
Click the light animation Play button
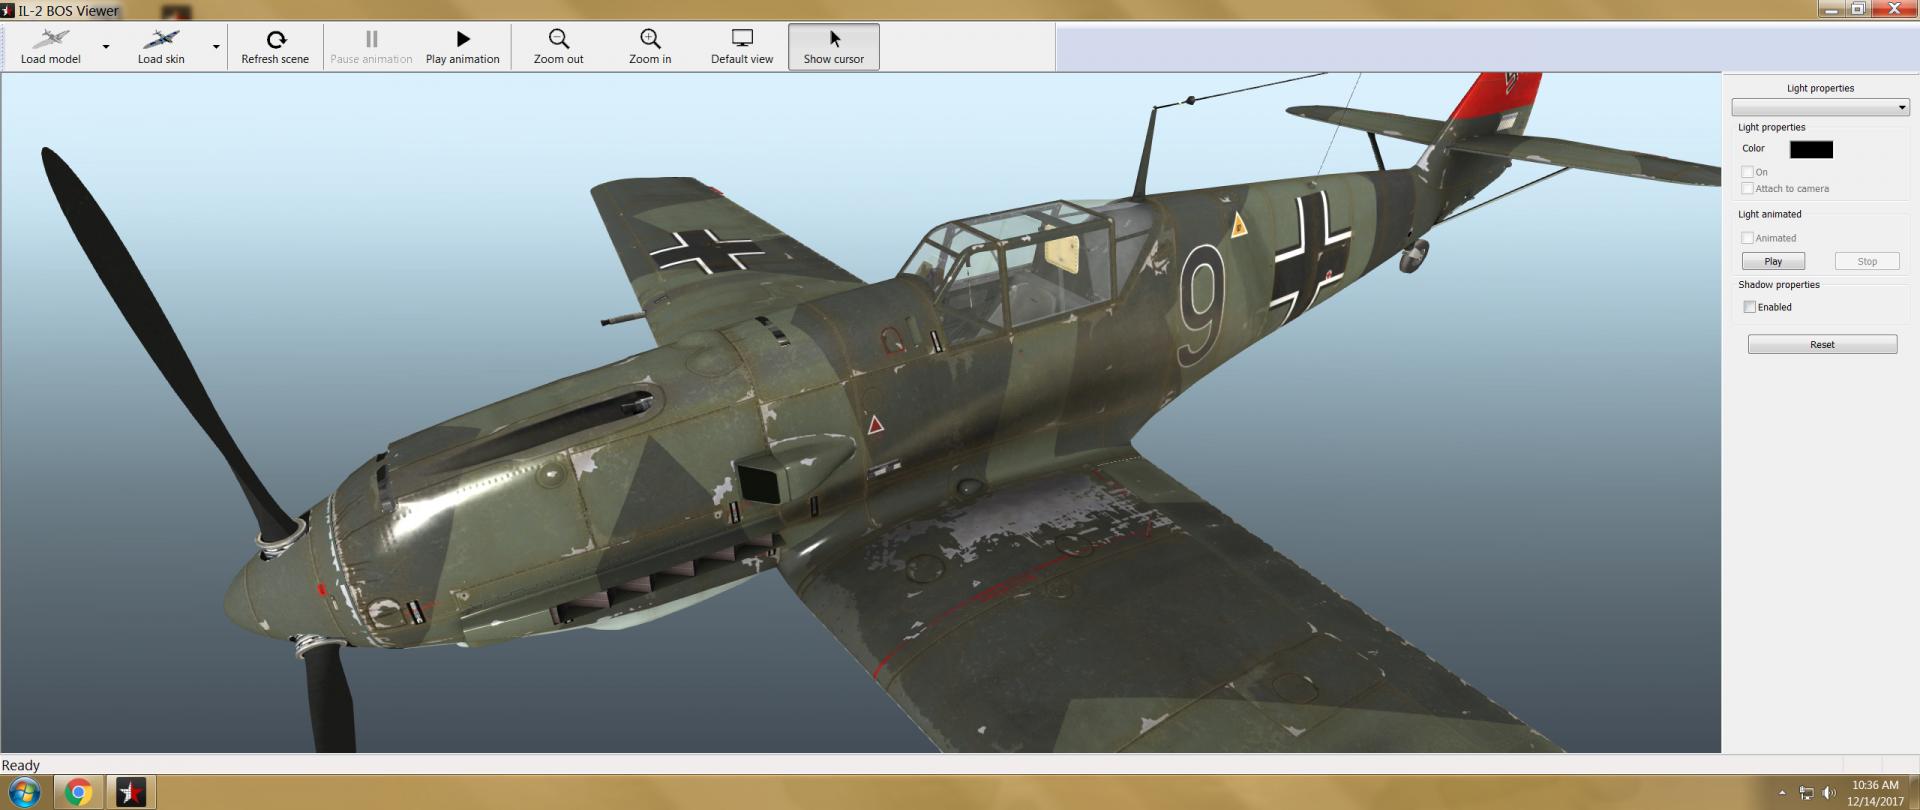click(x=1773, y=261)
